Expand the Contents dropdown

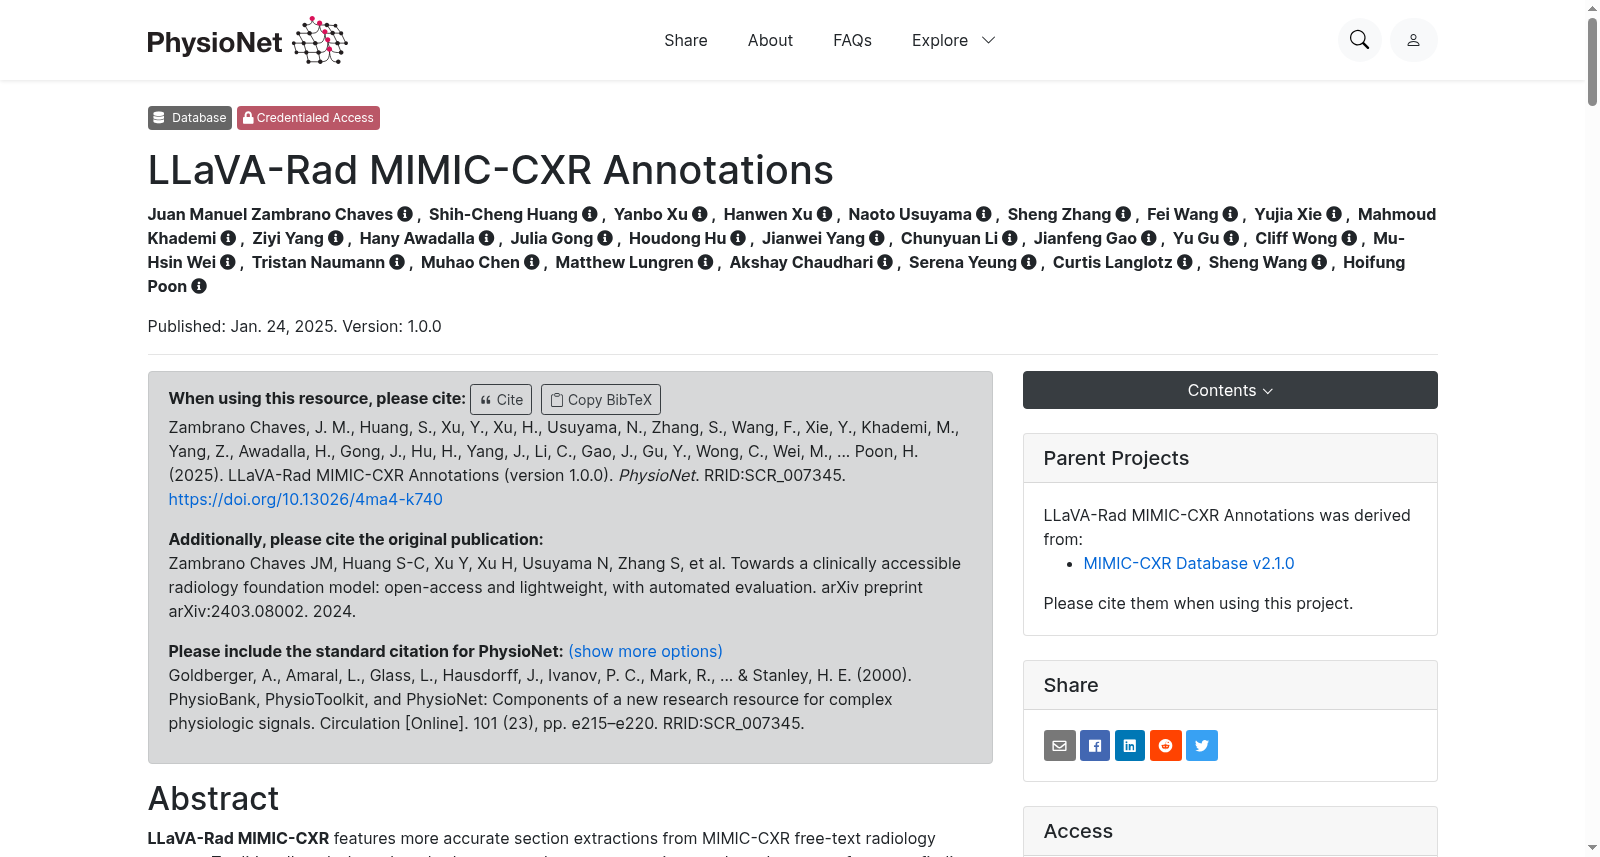[1230, 390]
